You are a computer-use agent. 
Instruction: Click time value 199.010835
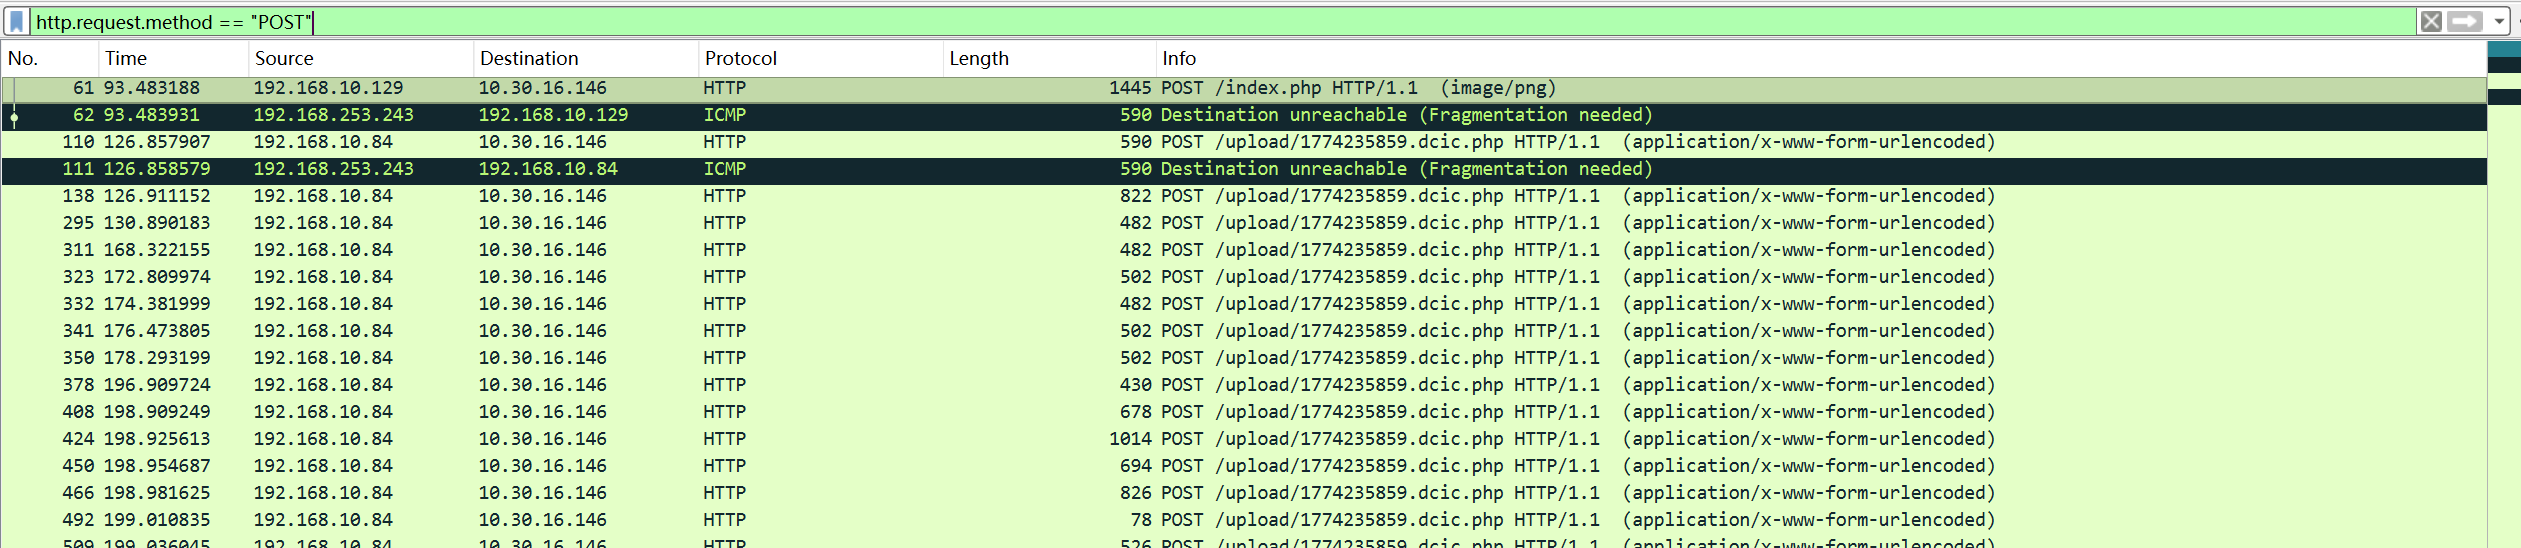pyautogui.click(x=157, y=520)
